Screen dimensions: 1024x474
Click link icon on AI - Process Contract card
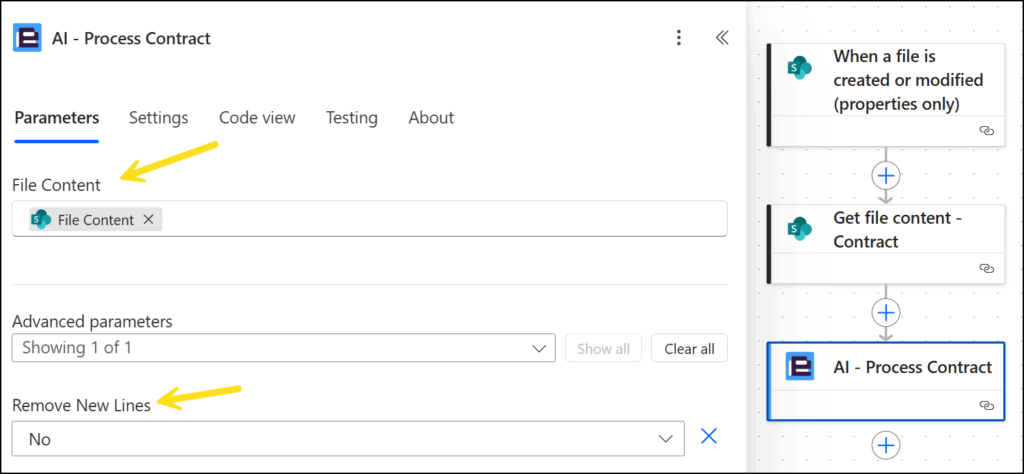point(986,405)
